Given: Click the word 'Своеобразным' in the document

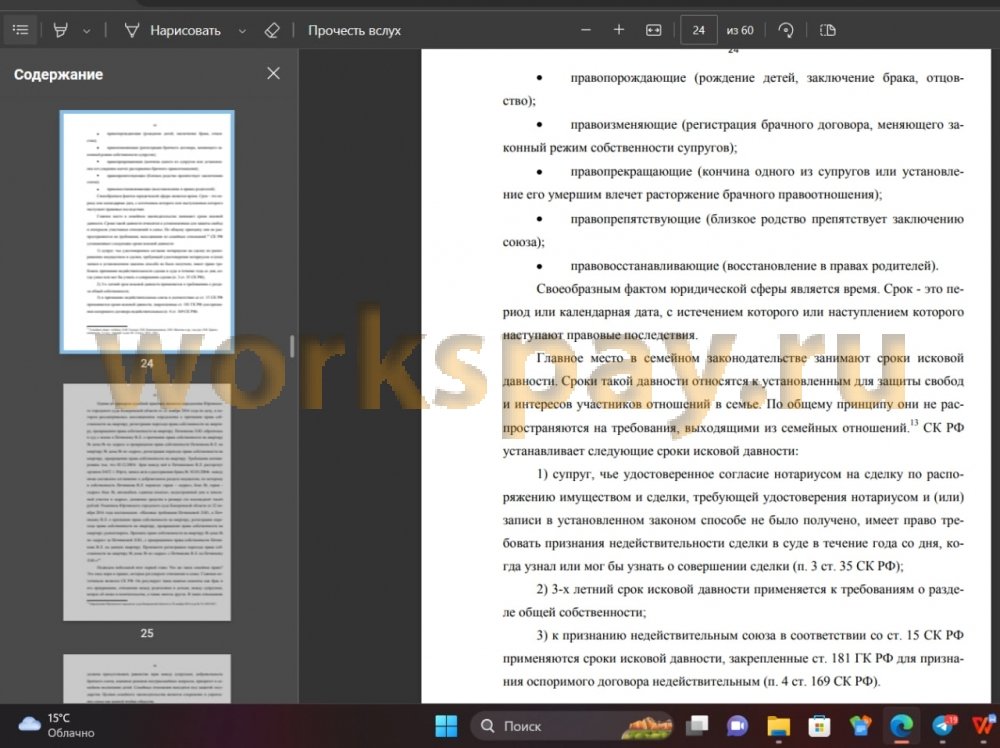Looking at the screenshot, I should 578,289.
